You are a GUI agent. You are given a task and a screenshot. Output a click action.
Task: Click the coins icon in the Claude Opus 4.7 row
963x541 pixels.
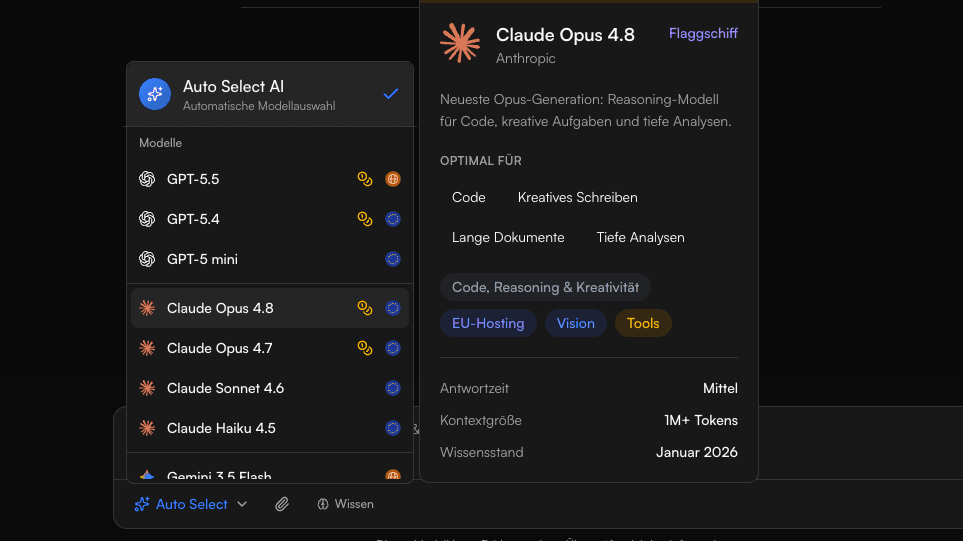pos(365,348)
